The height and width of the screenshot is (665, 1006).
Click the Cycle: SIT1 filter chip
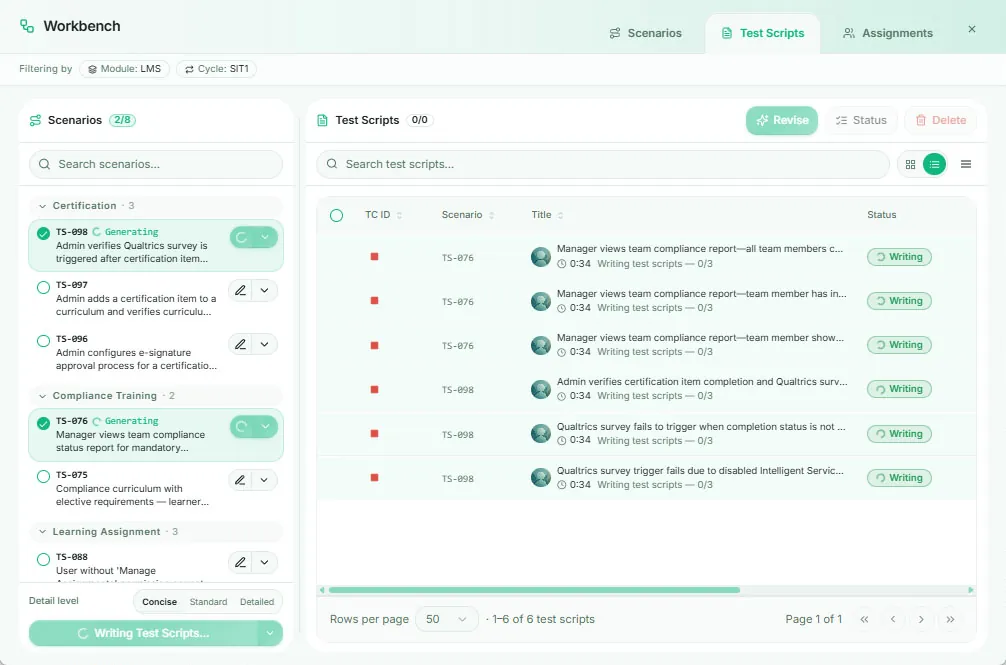(217, 69)
